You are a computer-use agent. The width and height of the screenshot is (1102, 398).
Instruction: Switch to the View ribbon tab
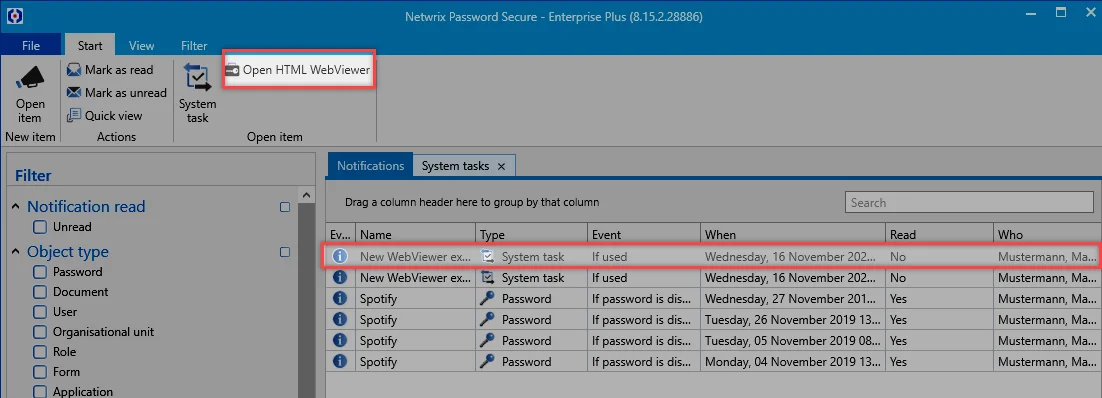point(141,46)
